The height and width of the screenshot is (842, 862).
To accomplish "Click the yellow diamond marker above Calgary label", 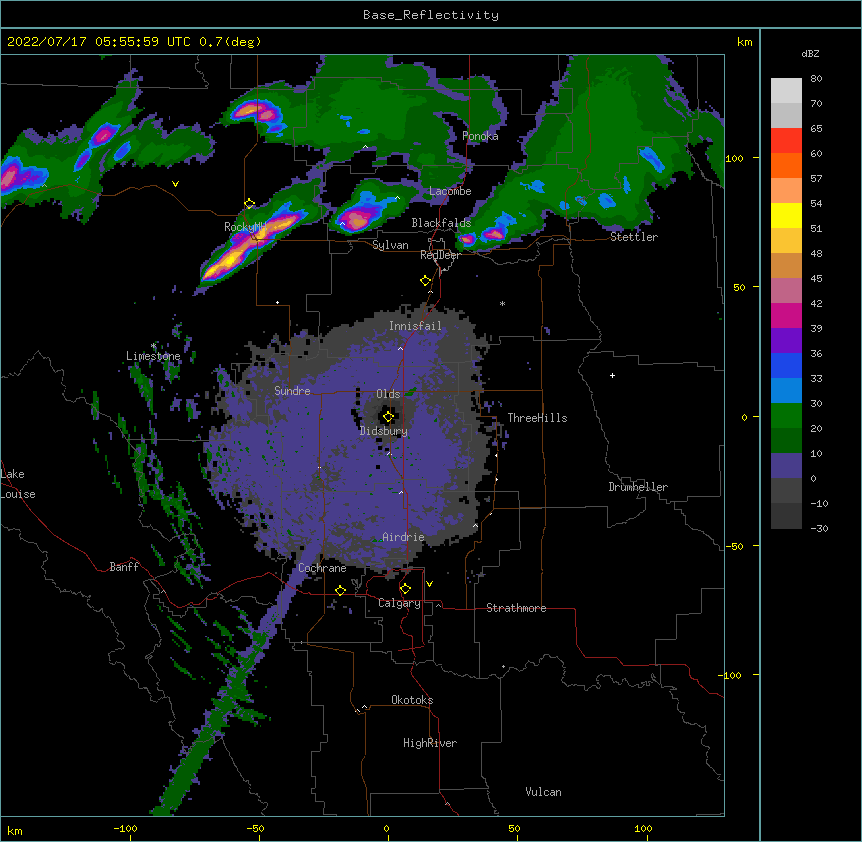I will click(x=405, y=589).
